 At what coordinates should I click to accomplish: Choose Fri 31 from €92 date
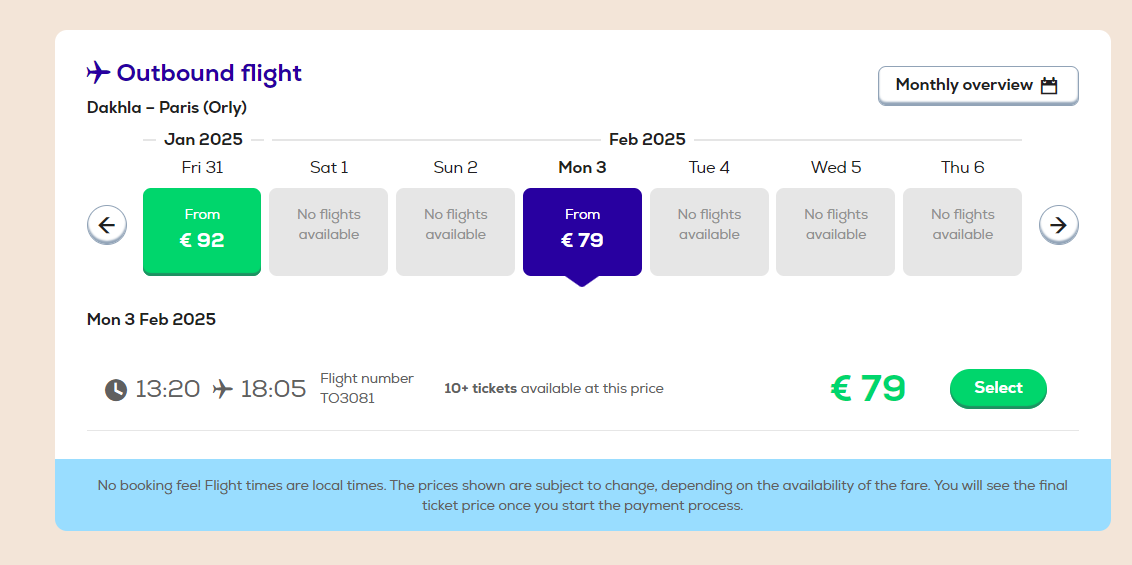click(x=202, y=232)
